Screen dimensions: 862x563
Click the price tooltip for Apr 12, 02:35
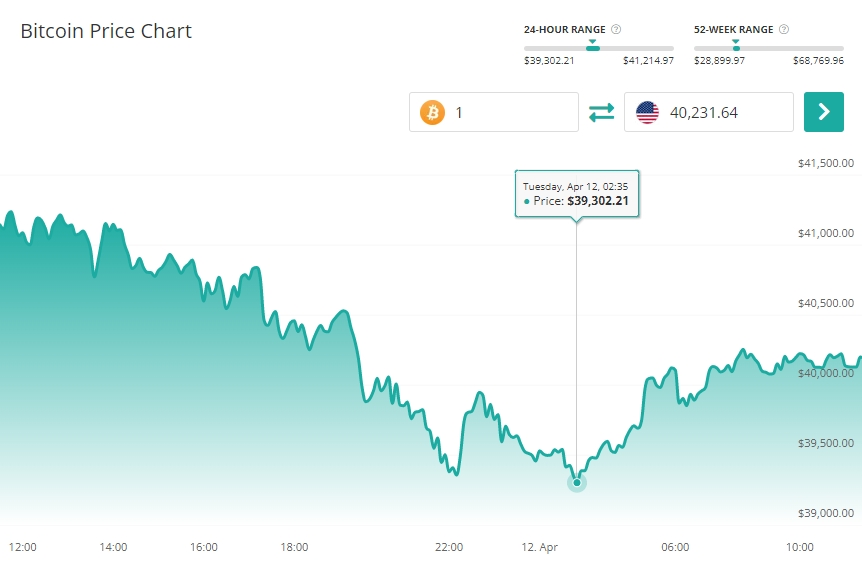click(x=577, y=193)
